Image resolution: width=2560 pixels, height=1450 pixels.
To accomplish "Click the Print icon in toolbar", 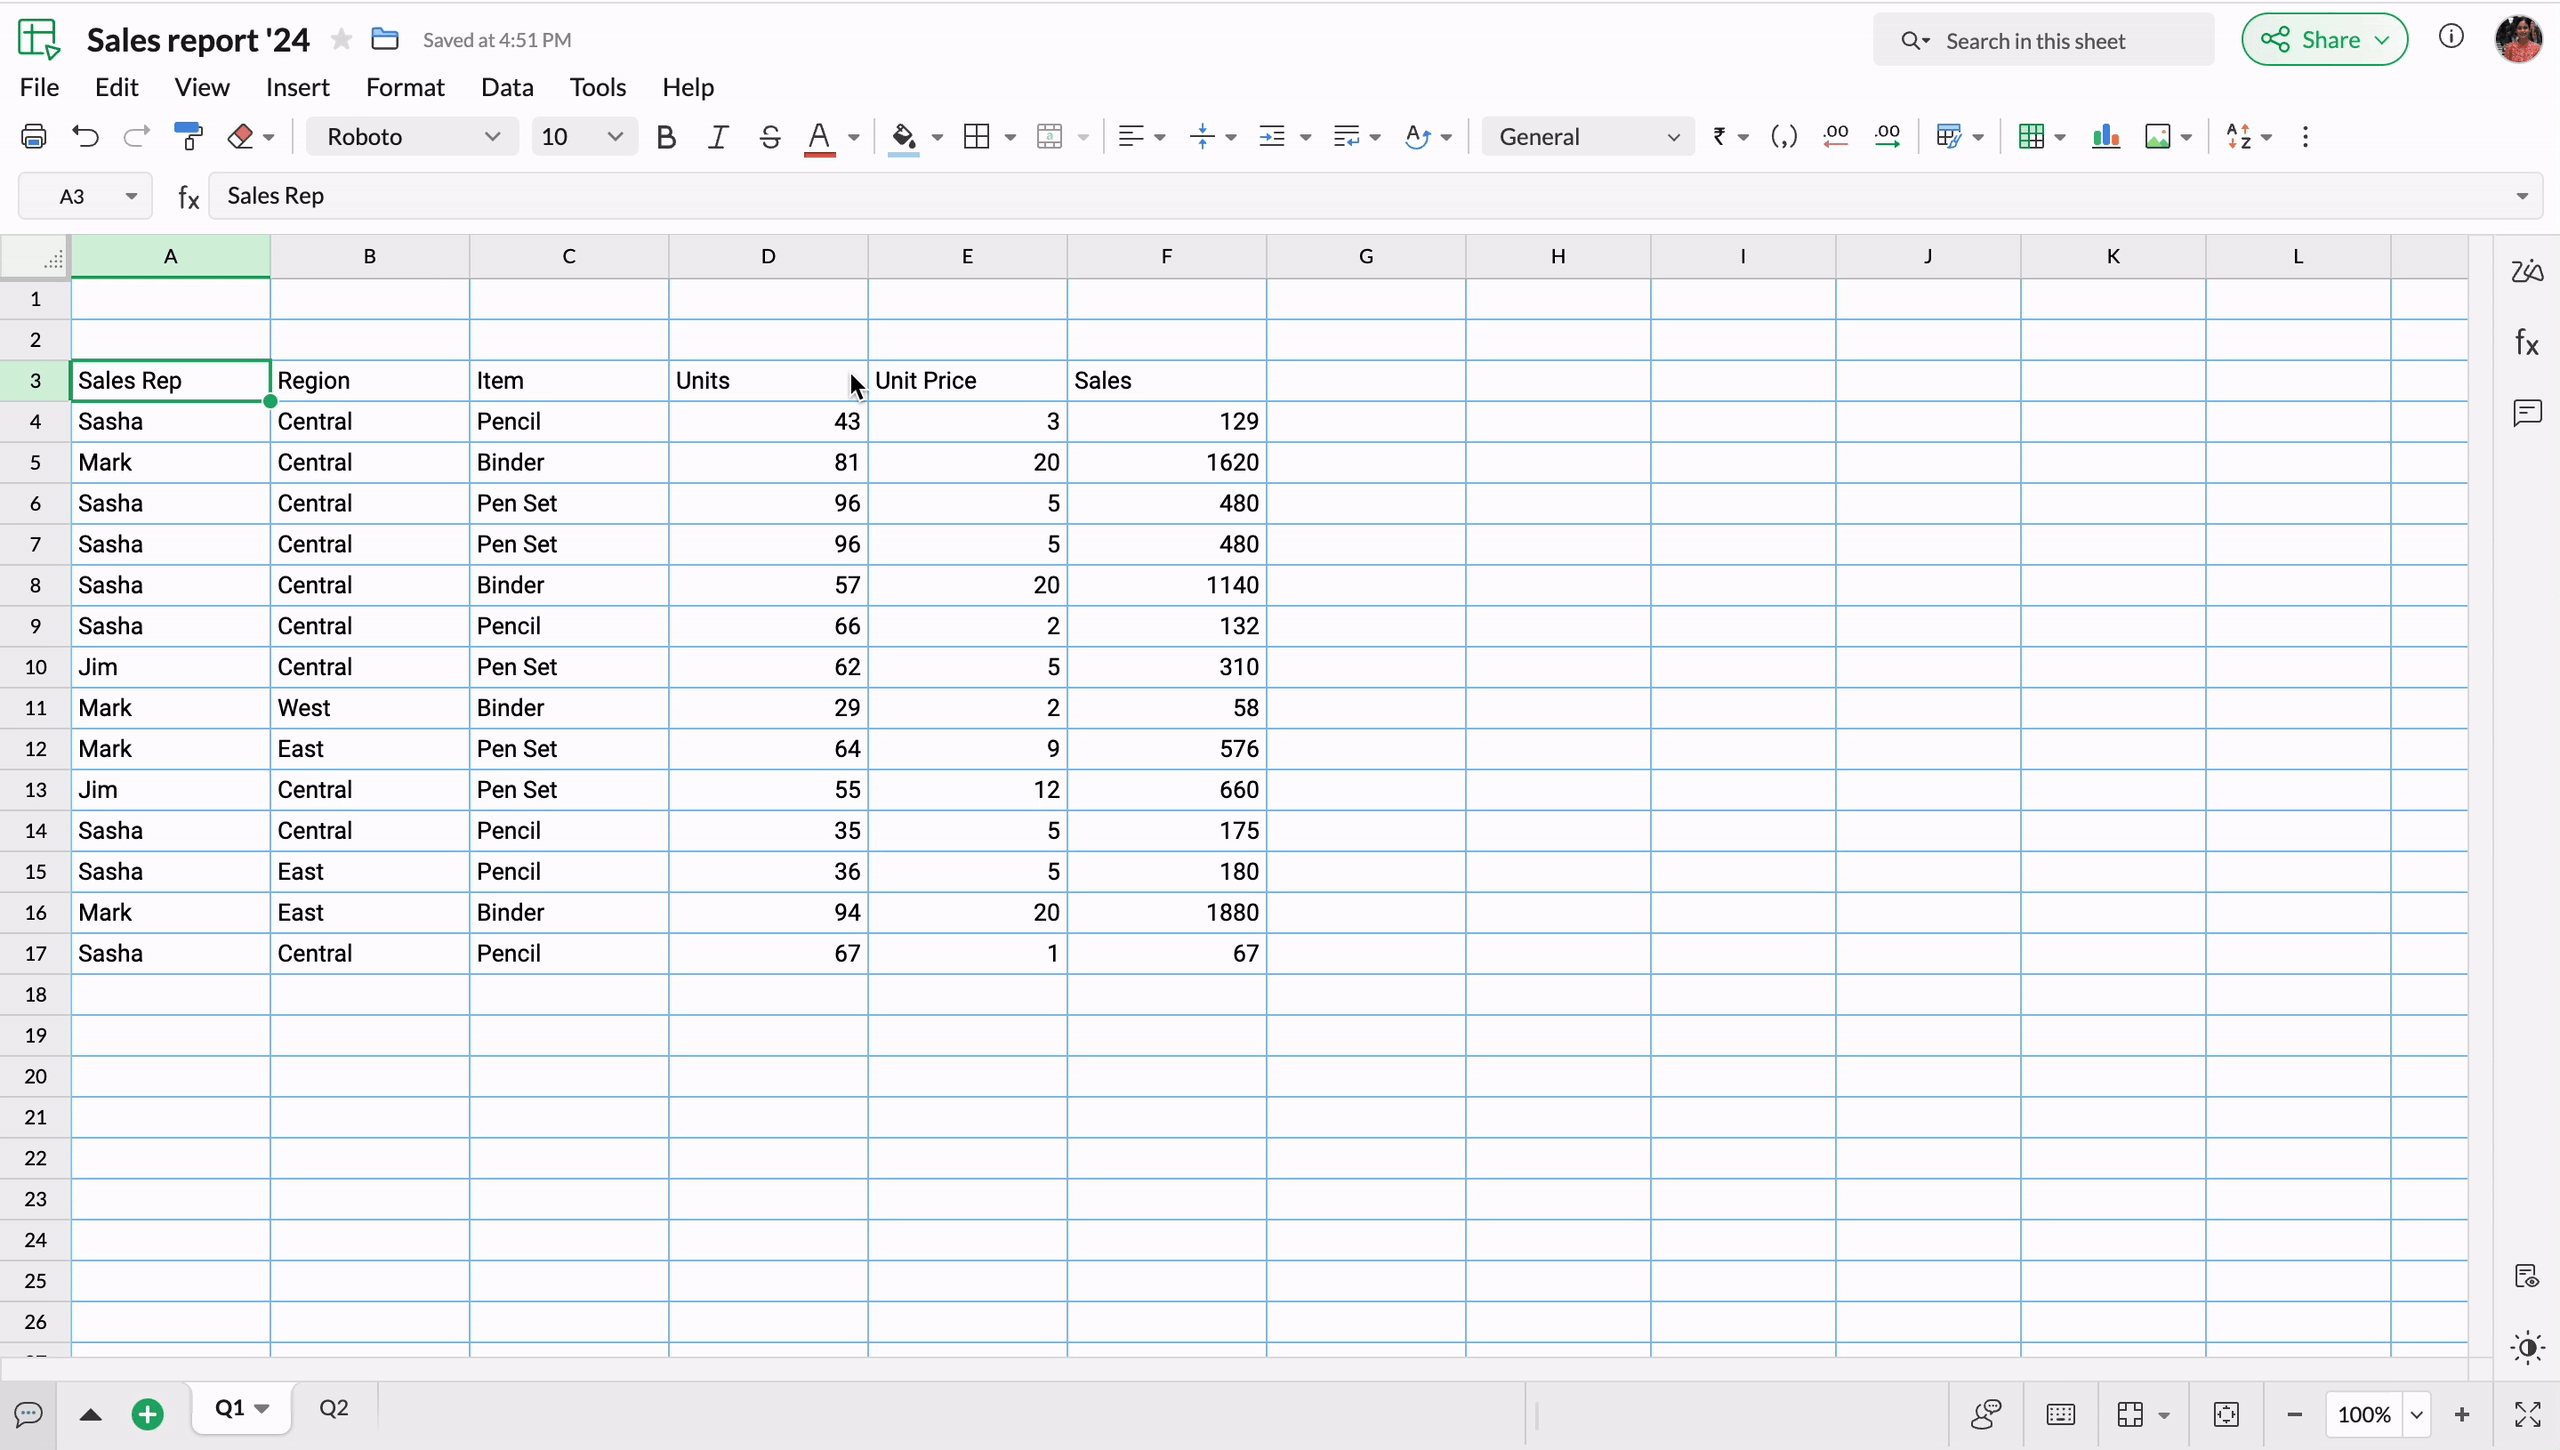I will point(34,137).
